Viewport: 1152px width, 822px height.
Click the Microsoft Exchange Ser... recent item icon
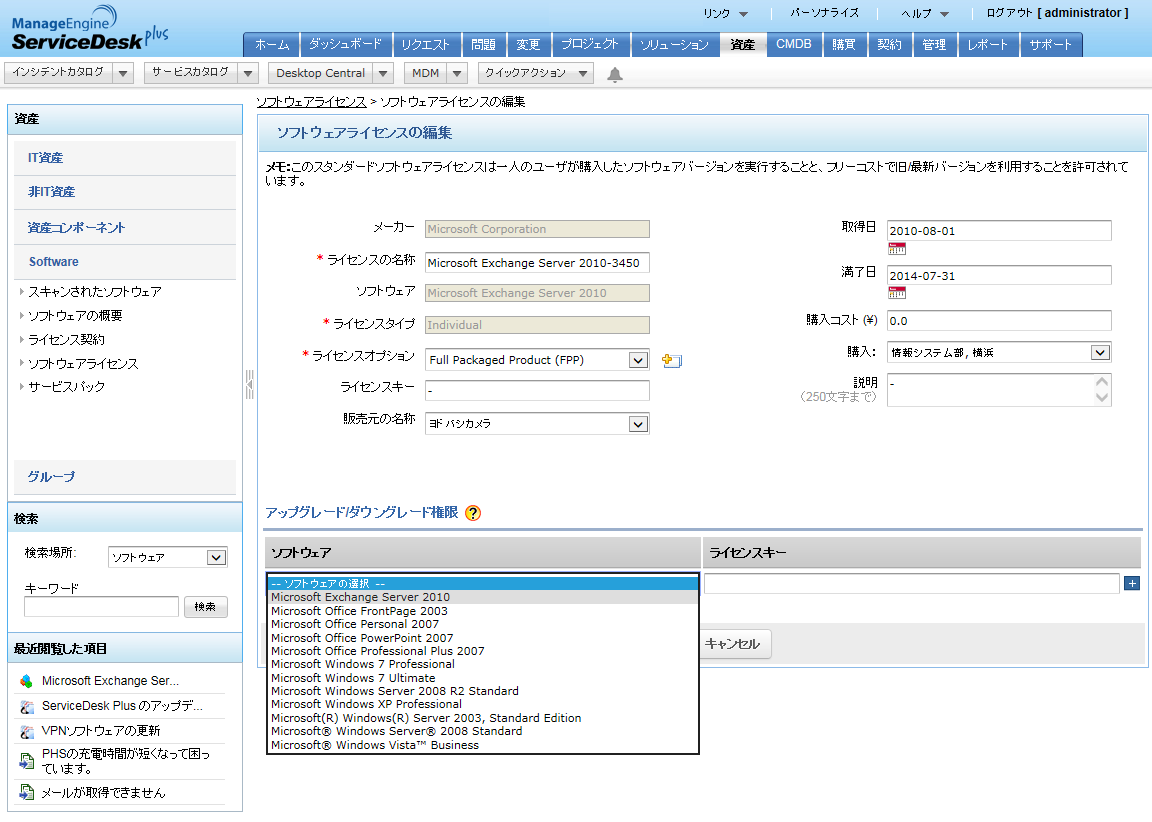point(26,681)
